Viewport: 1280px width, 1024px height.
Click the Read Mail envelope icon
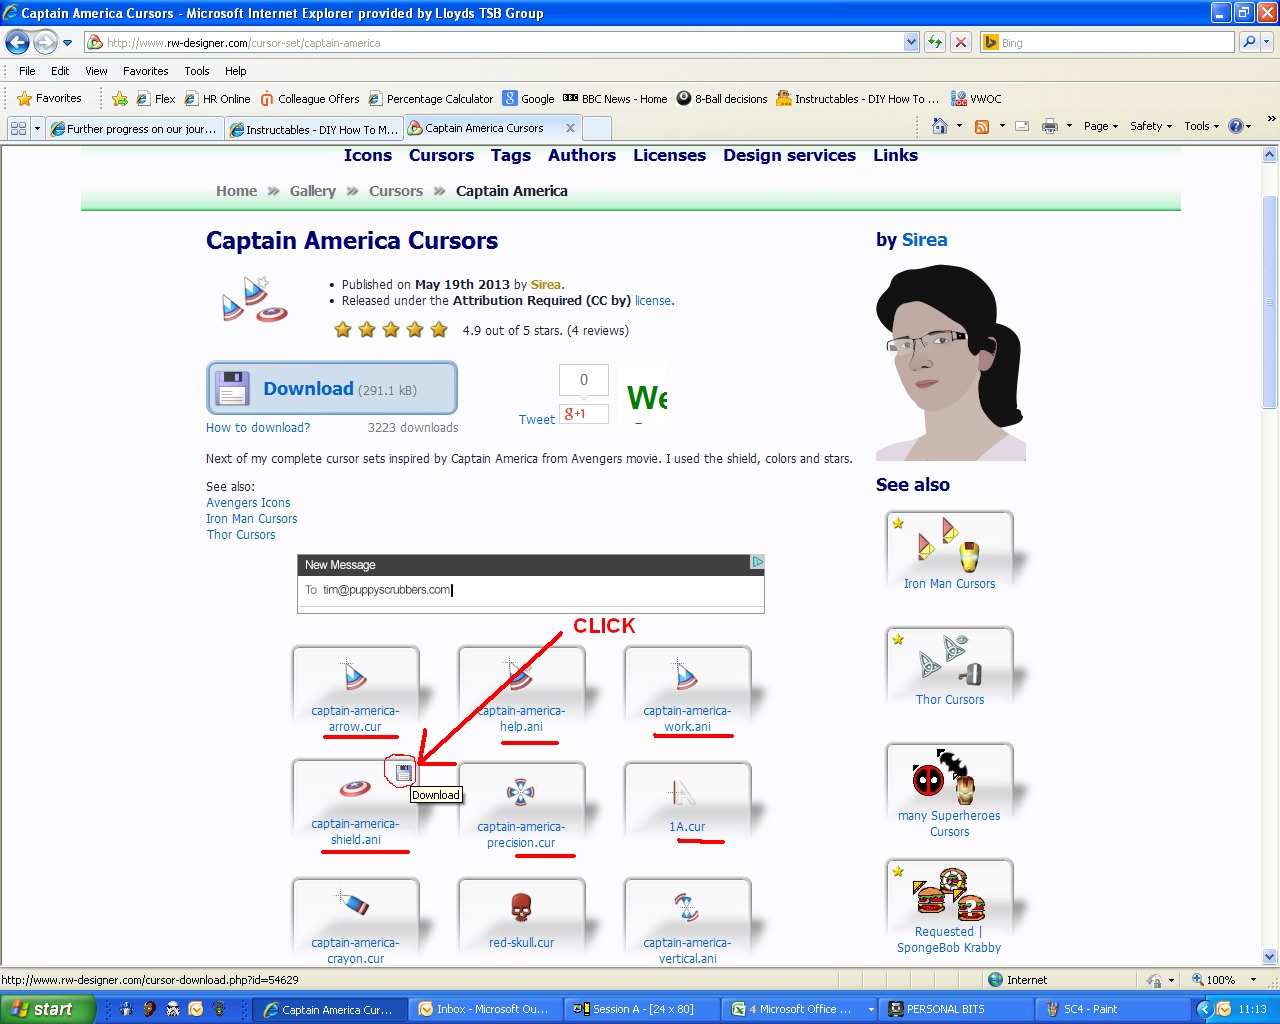click(1022, 126)
